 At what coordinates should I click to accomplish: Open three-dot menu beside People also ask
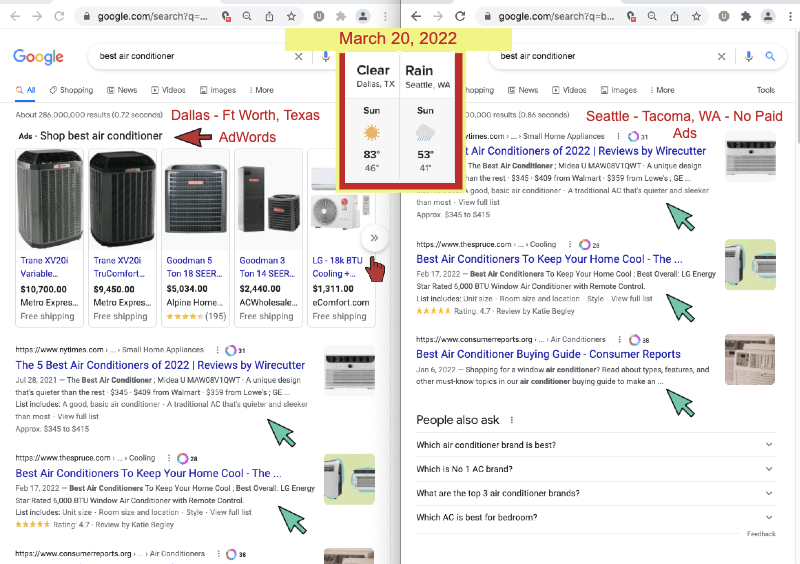[512, 420]
